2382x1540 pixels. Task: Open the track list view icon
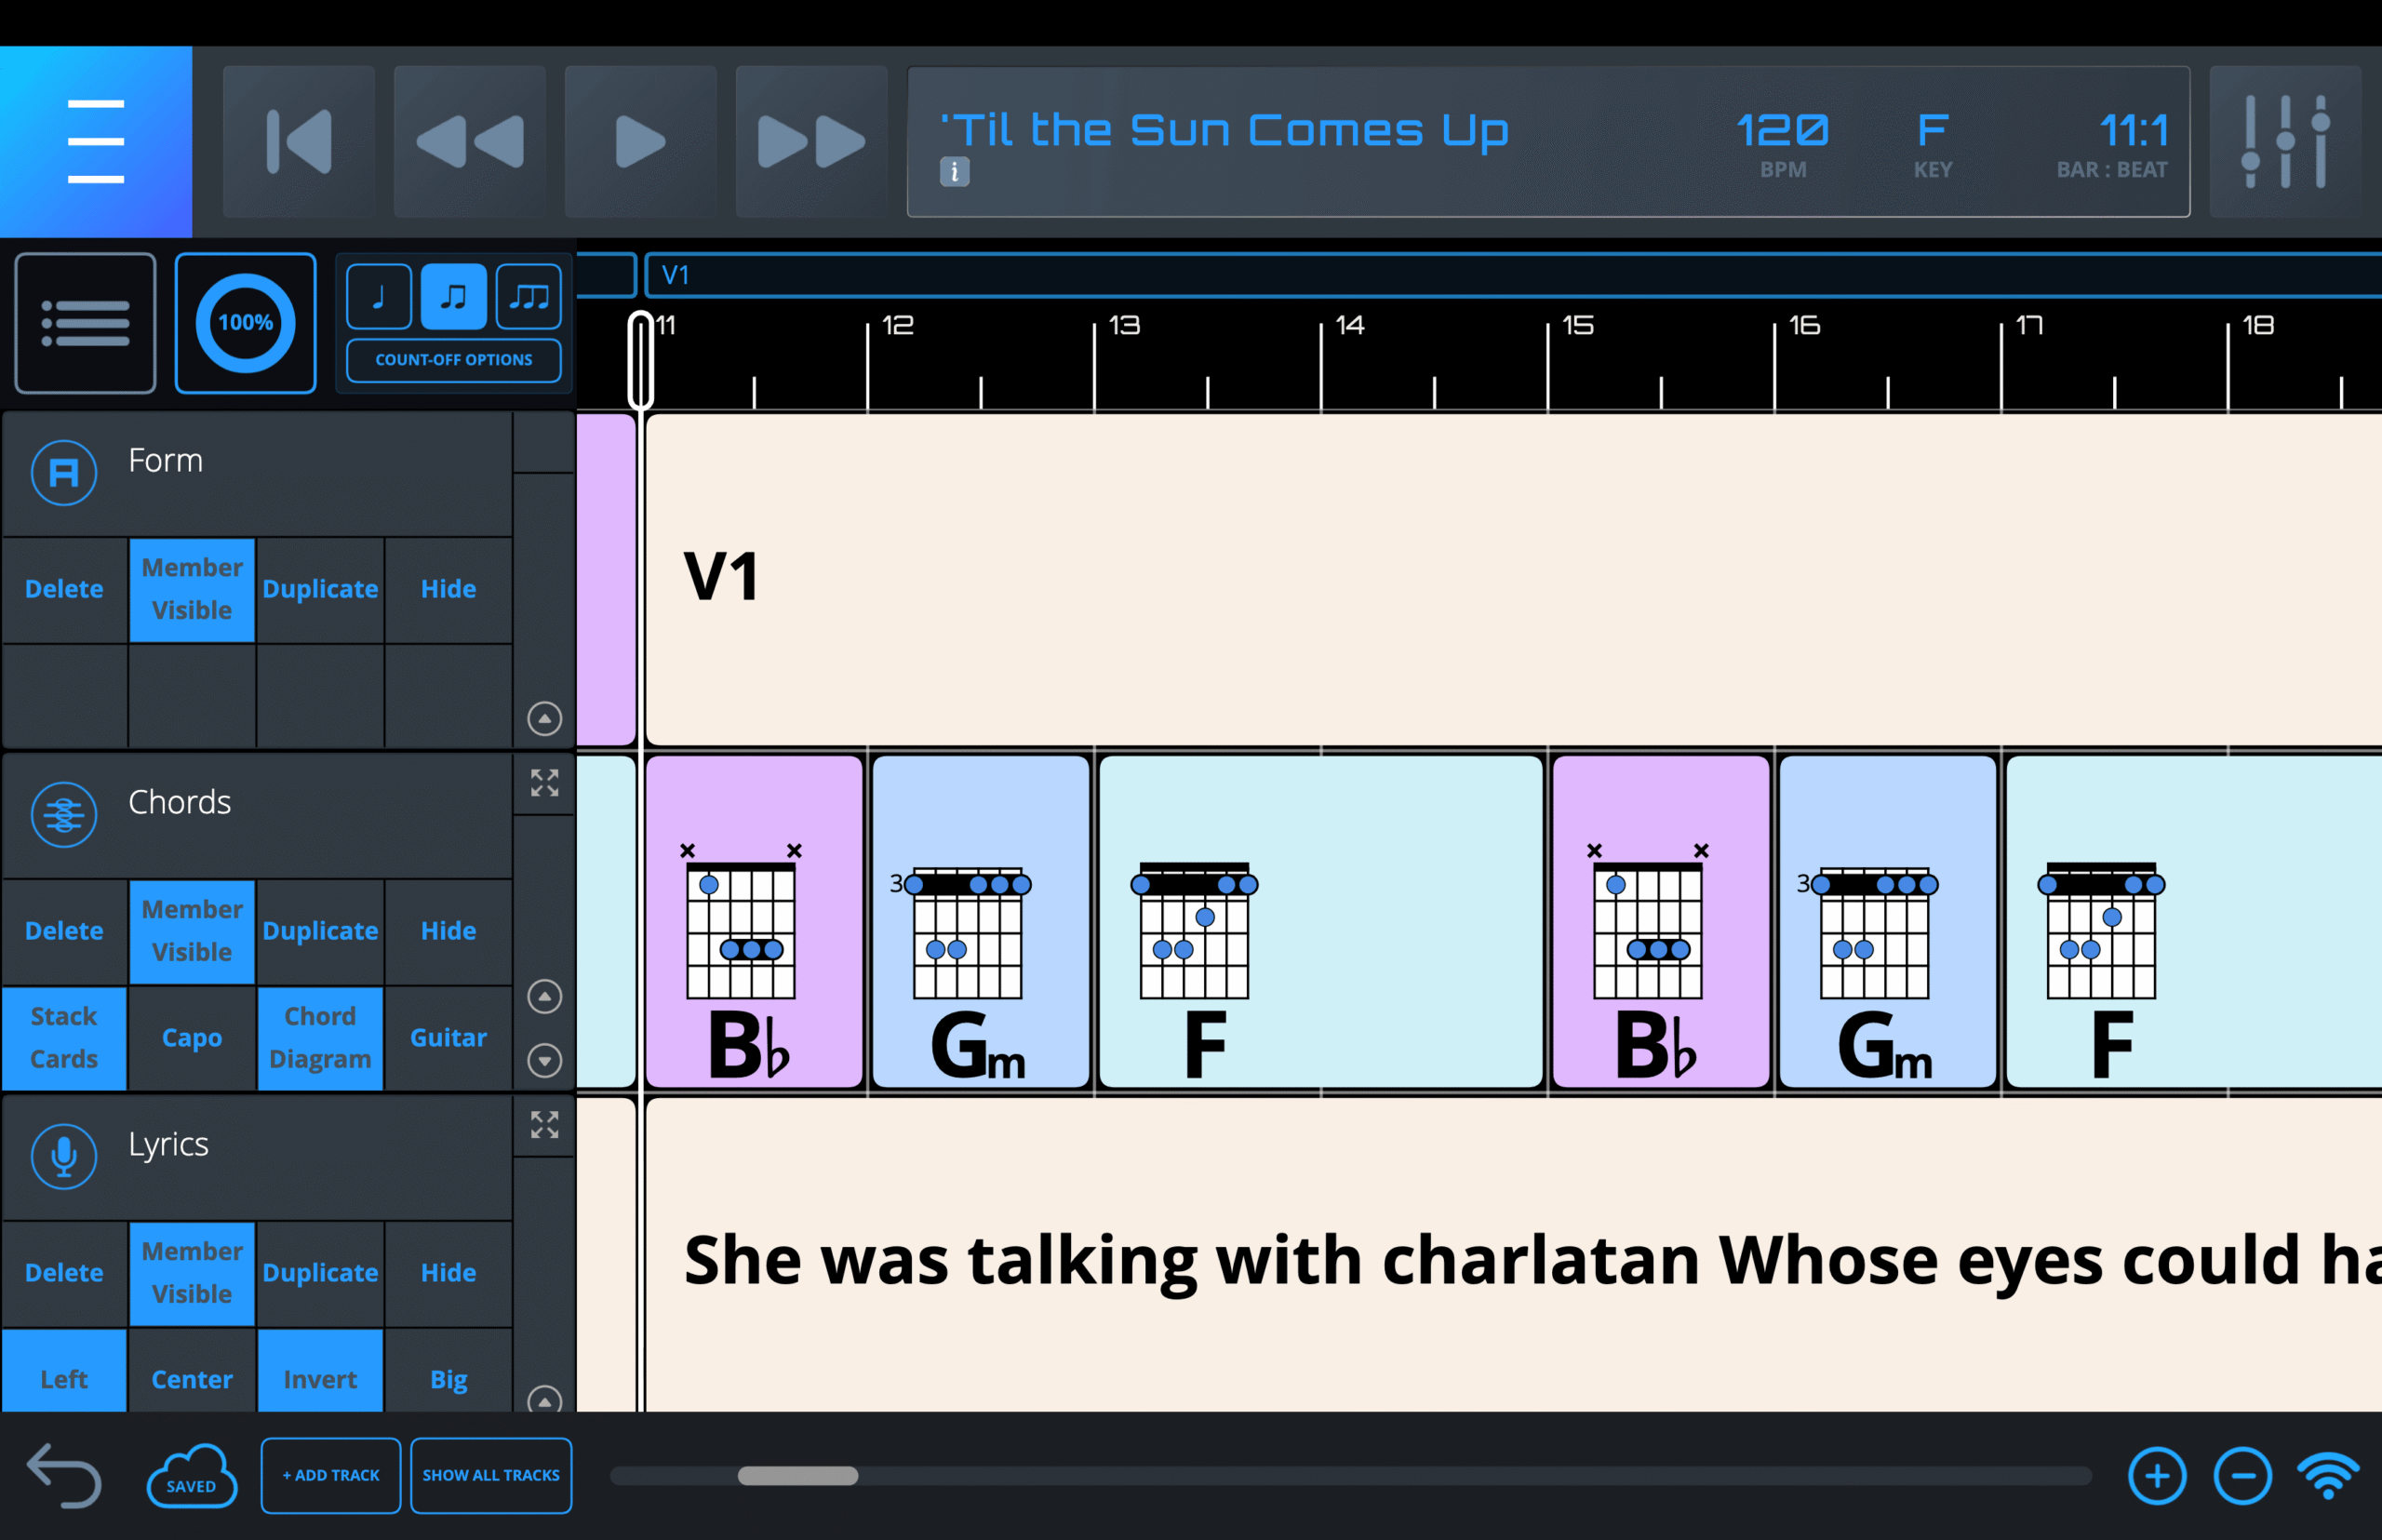[x=85, y=323]
